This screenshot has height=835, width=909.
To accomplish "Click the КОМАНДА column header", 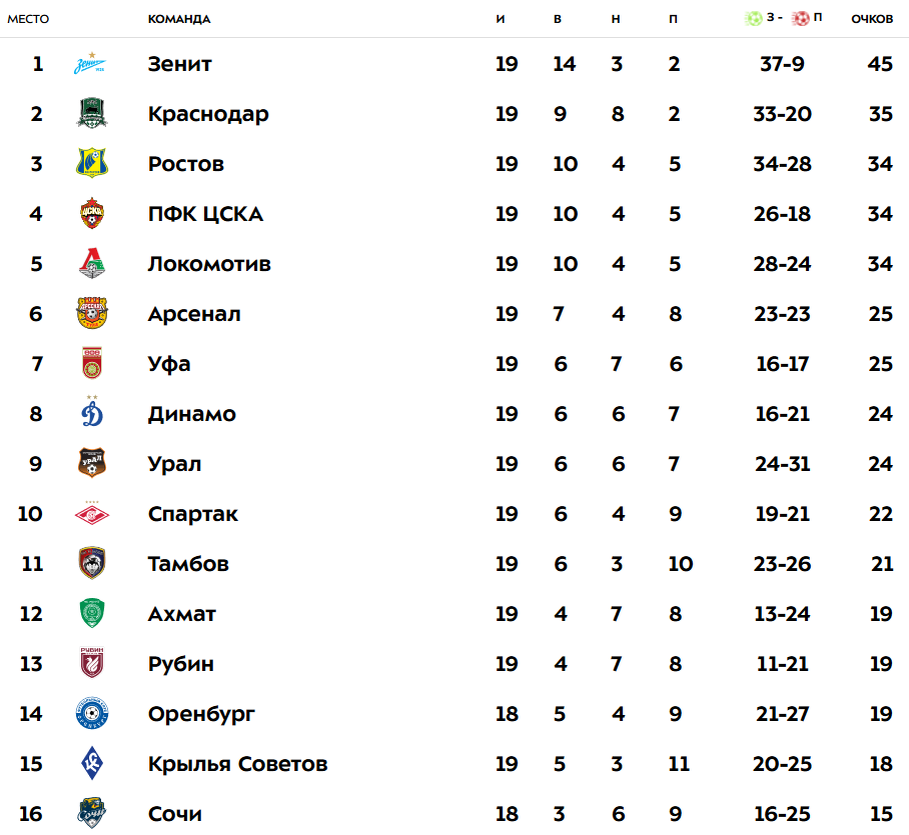I will [x=179, y=19].
